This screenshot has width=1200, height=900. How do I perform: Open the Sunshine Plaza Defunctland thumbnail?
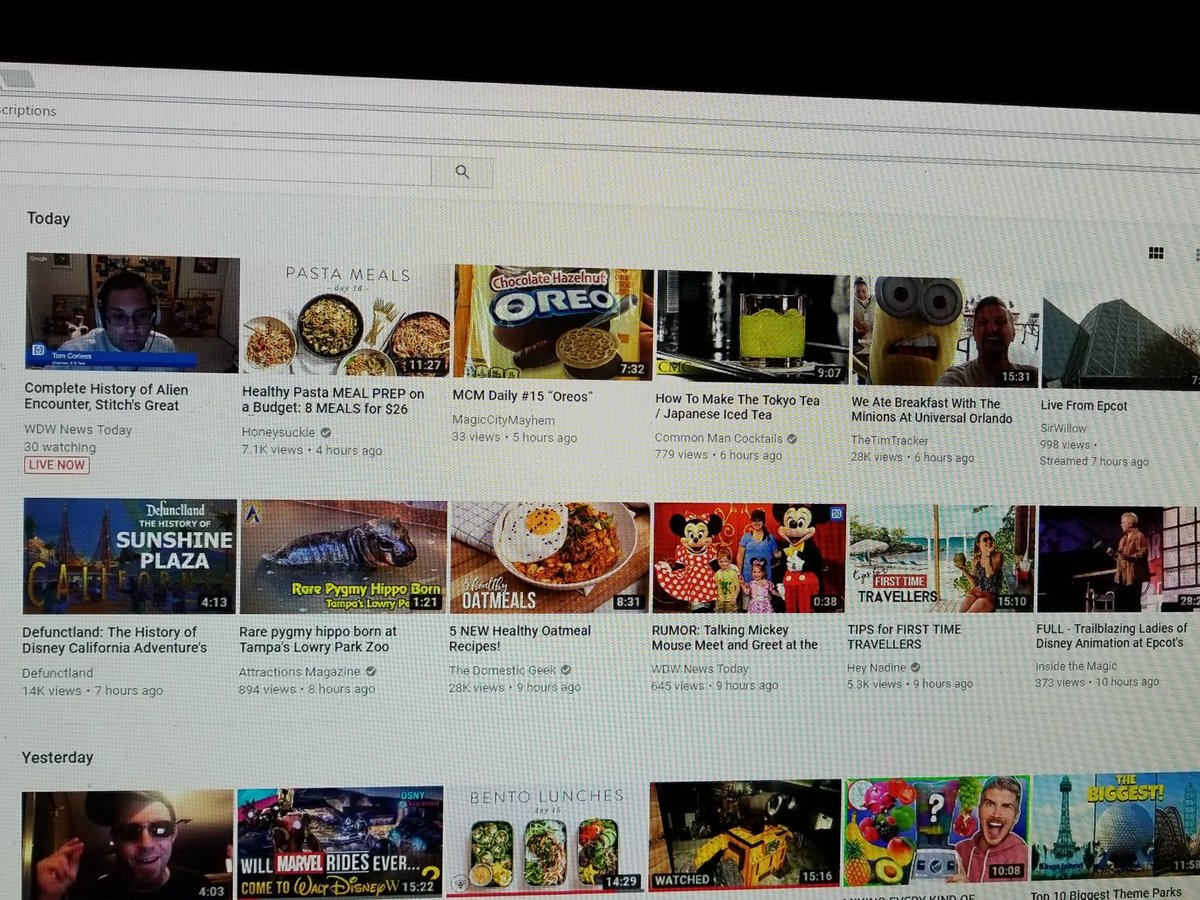click(130, 556)
